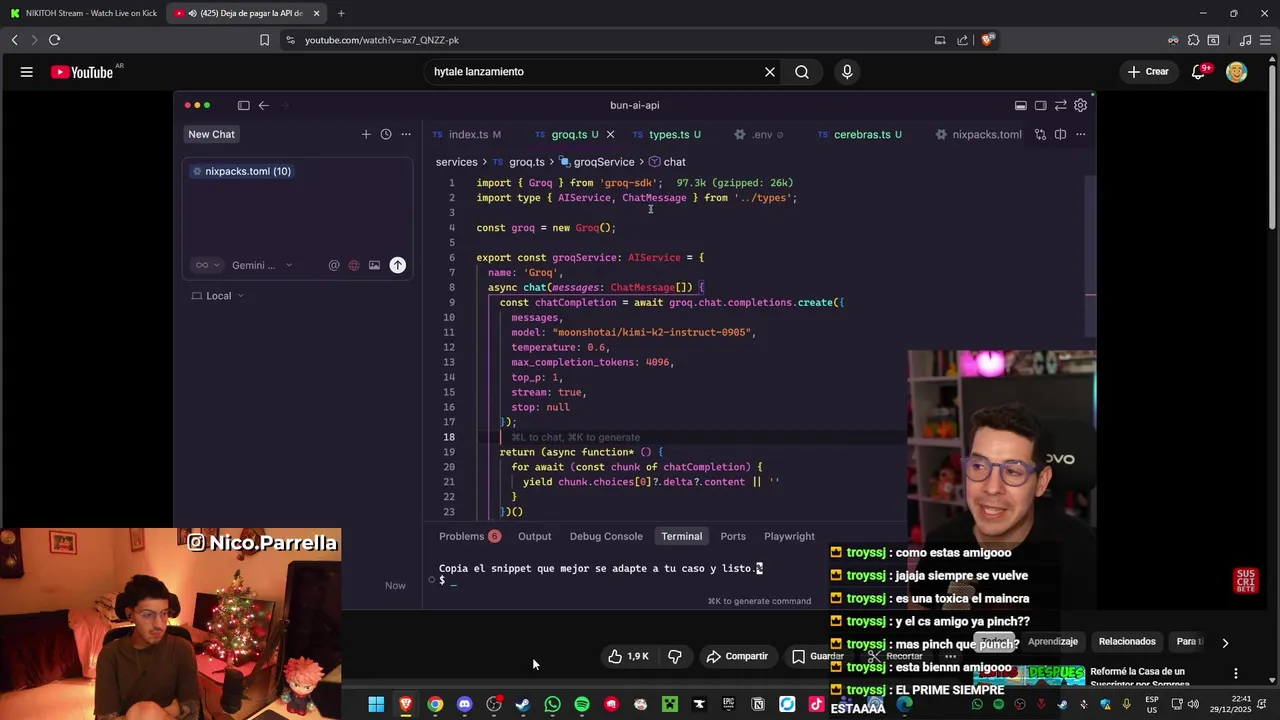Open the Debug Console tab
The image size is (1280, 720).
tap(606, 536)
